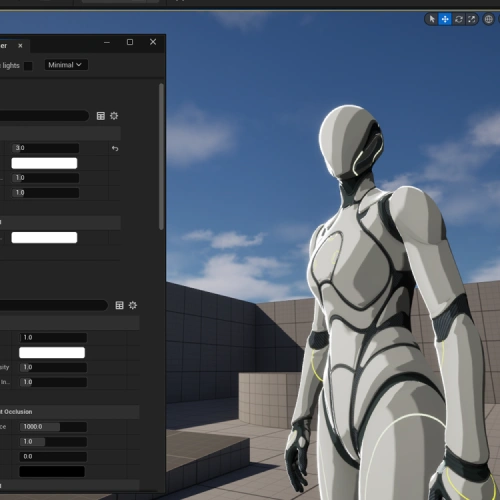
Task: Toggle the world coordinate globe icon
Action: click(489, 19)
